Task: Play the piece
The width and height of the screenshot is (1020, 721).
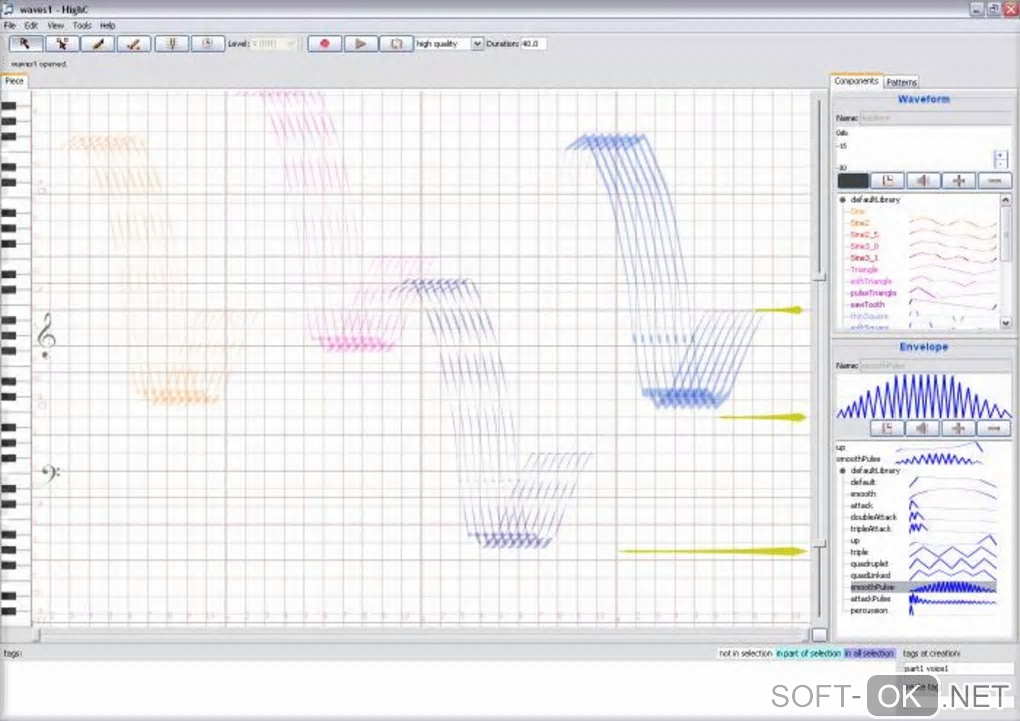Action: tap(360, 44)
